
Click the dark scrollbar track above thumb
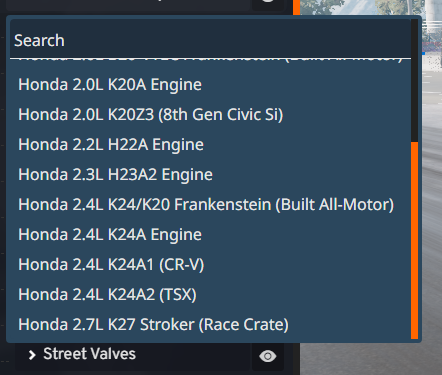(414, 81)
